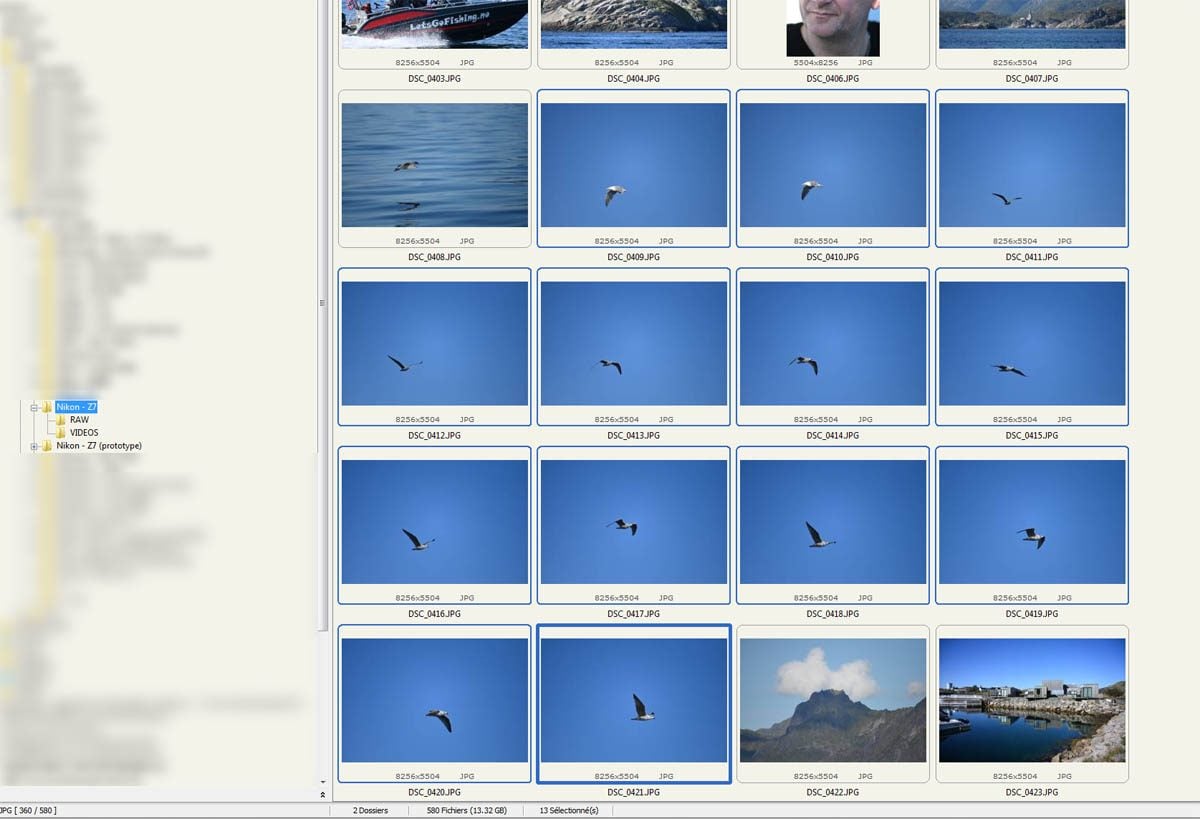Select the DSC_0422.JPG mountain thumbnail

pos(832,700)
